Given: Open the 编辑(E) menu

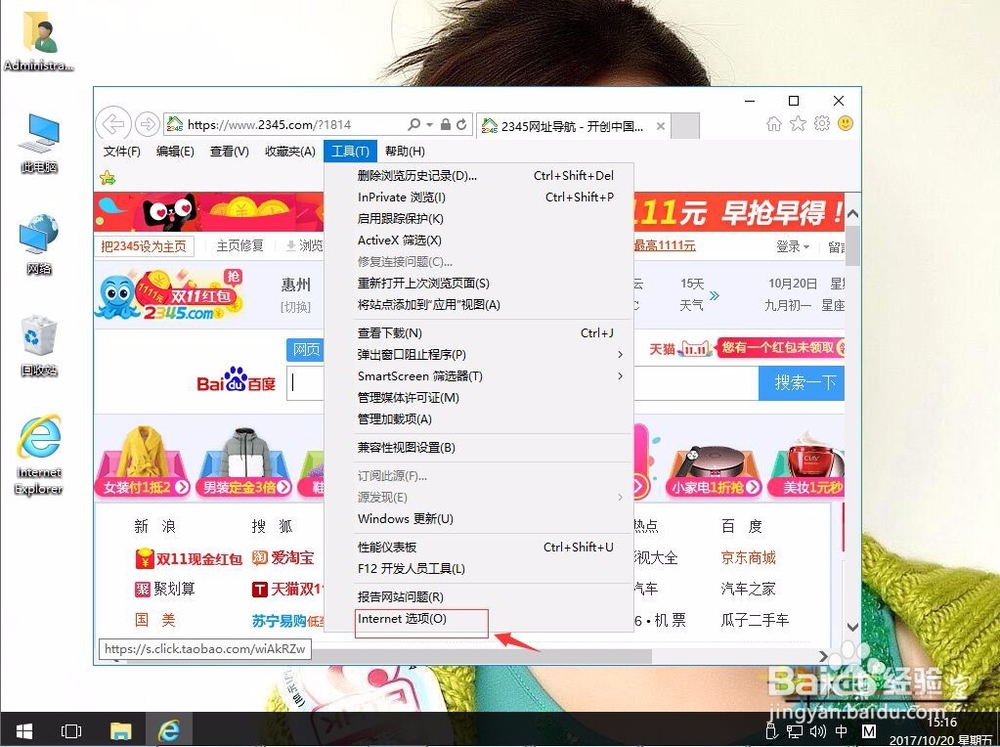Looking at the screenshot, I should click(x=175, y=151).
